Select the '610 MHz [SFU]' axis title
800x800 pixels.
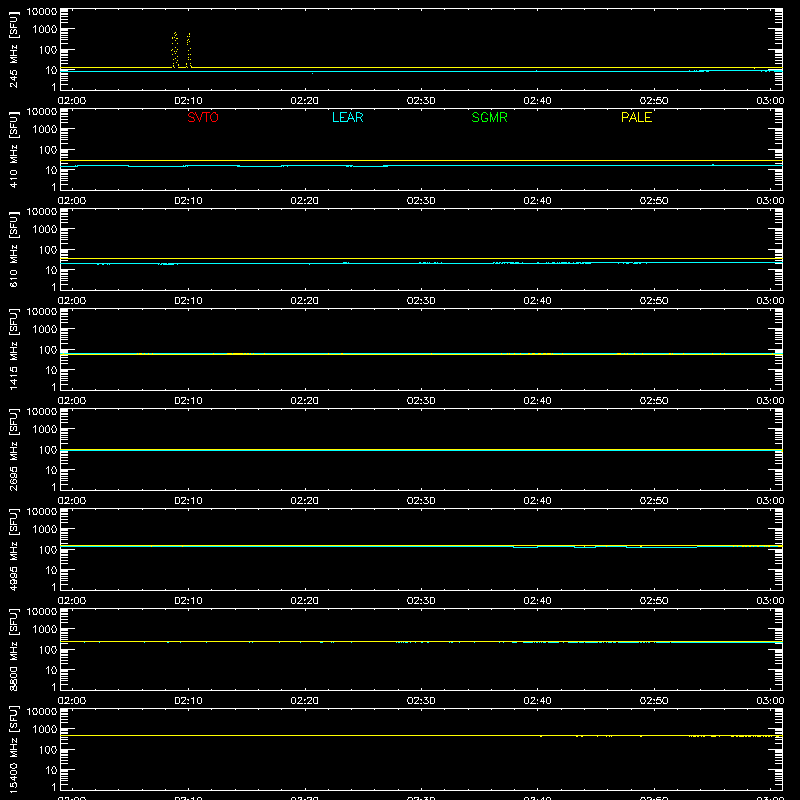(13, 249)
